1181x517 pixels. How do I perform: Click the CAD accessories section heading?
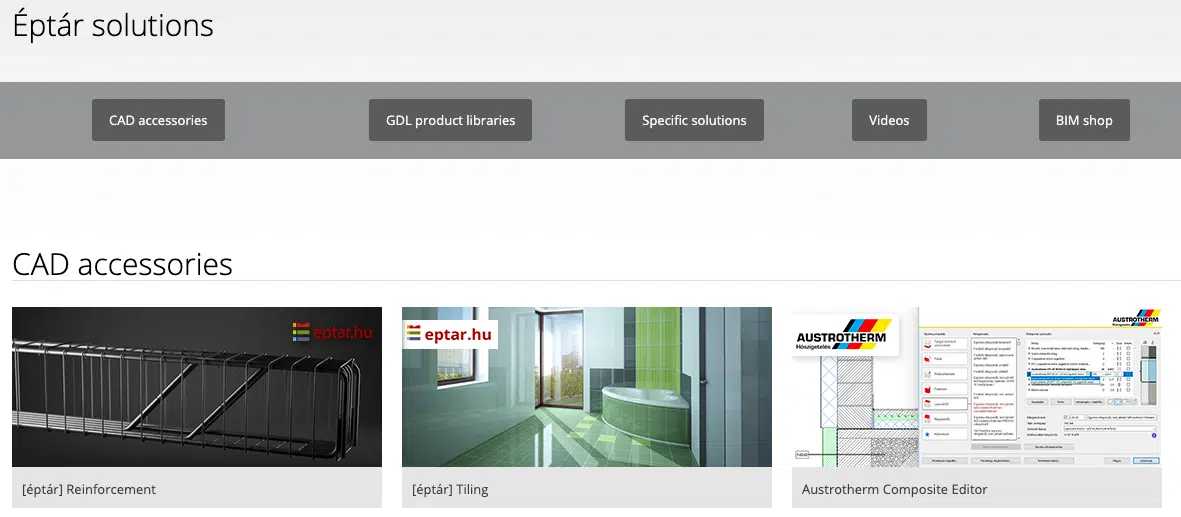coord(122,265)
